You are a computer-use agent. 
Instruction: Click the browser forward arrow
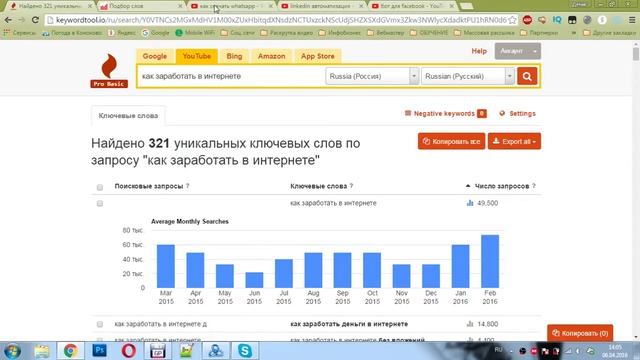21,20
